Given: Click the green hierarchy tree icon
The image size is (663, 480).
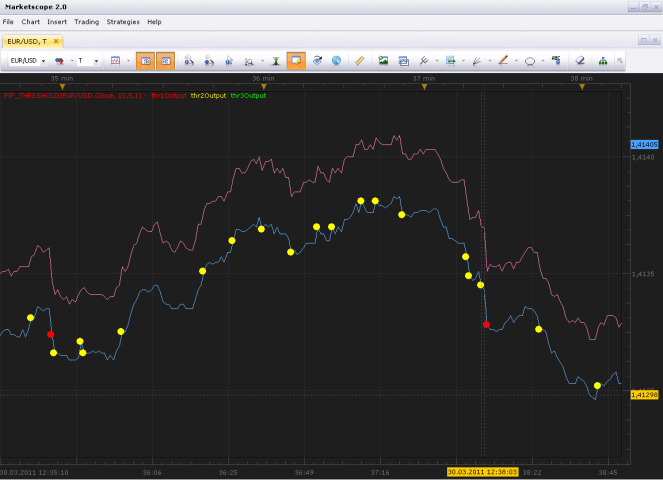Looking at the screenshot, I should [603, 61].
